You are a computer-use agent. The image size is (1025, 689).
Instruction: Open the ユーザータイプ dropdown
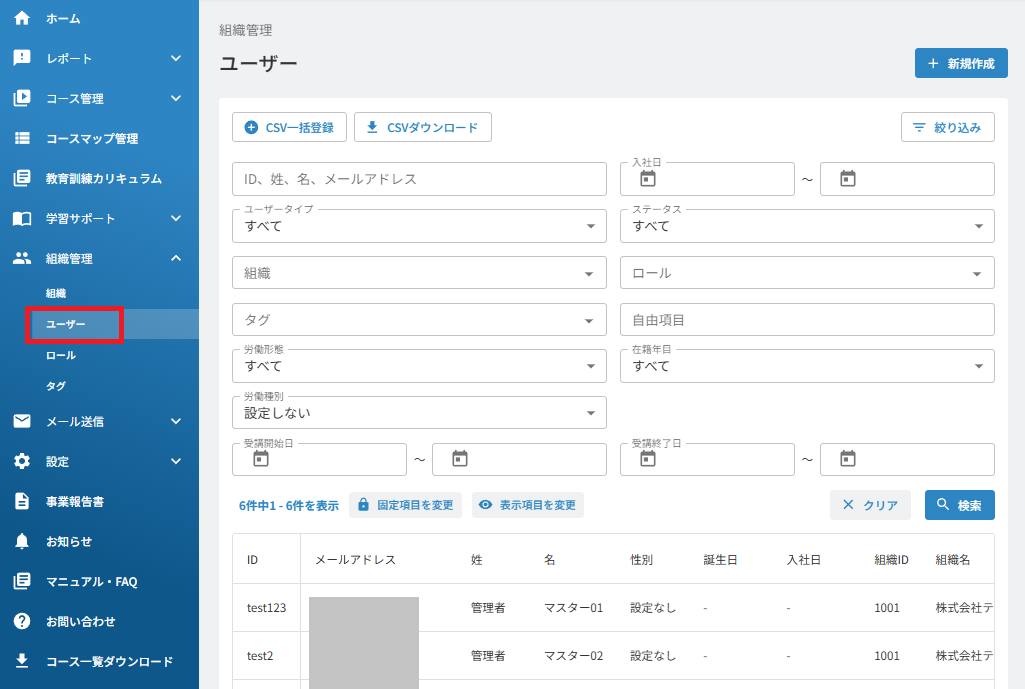point(419,226)
